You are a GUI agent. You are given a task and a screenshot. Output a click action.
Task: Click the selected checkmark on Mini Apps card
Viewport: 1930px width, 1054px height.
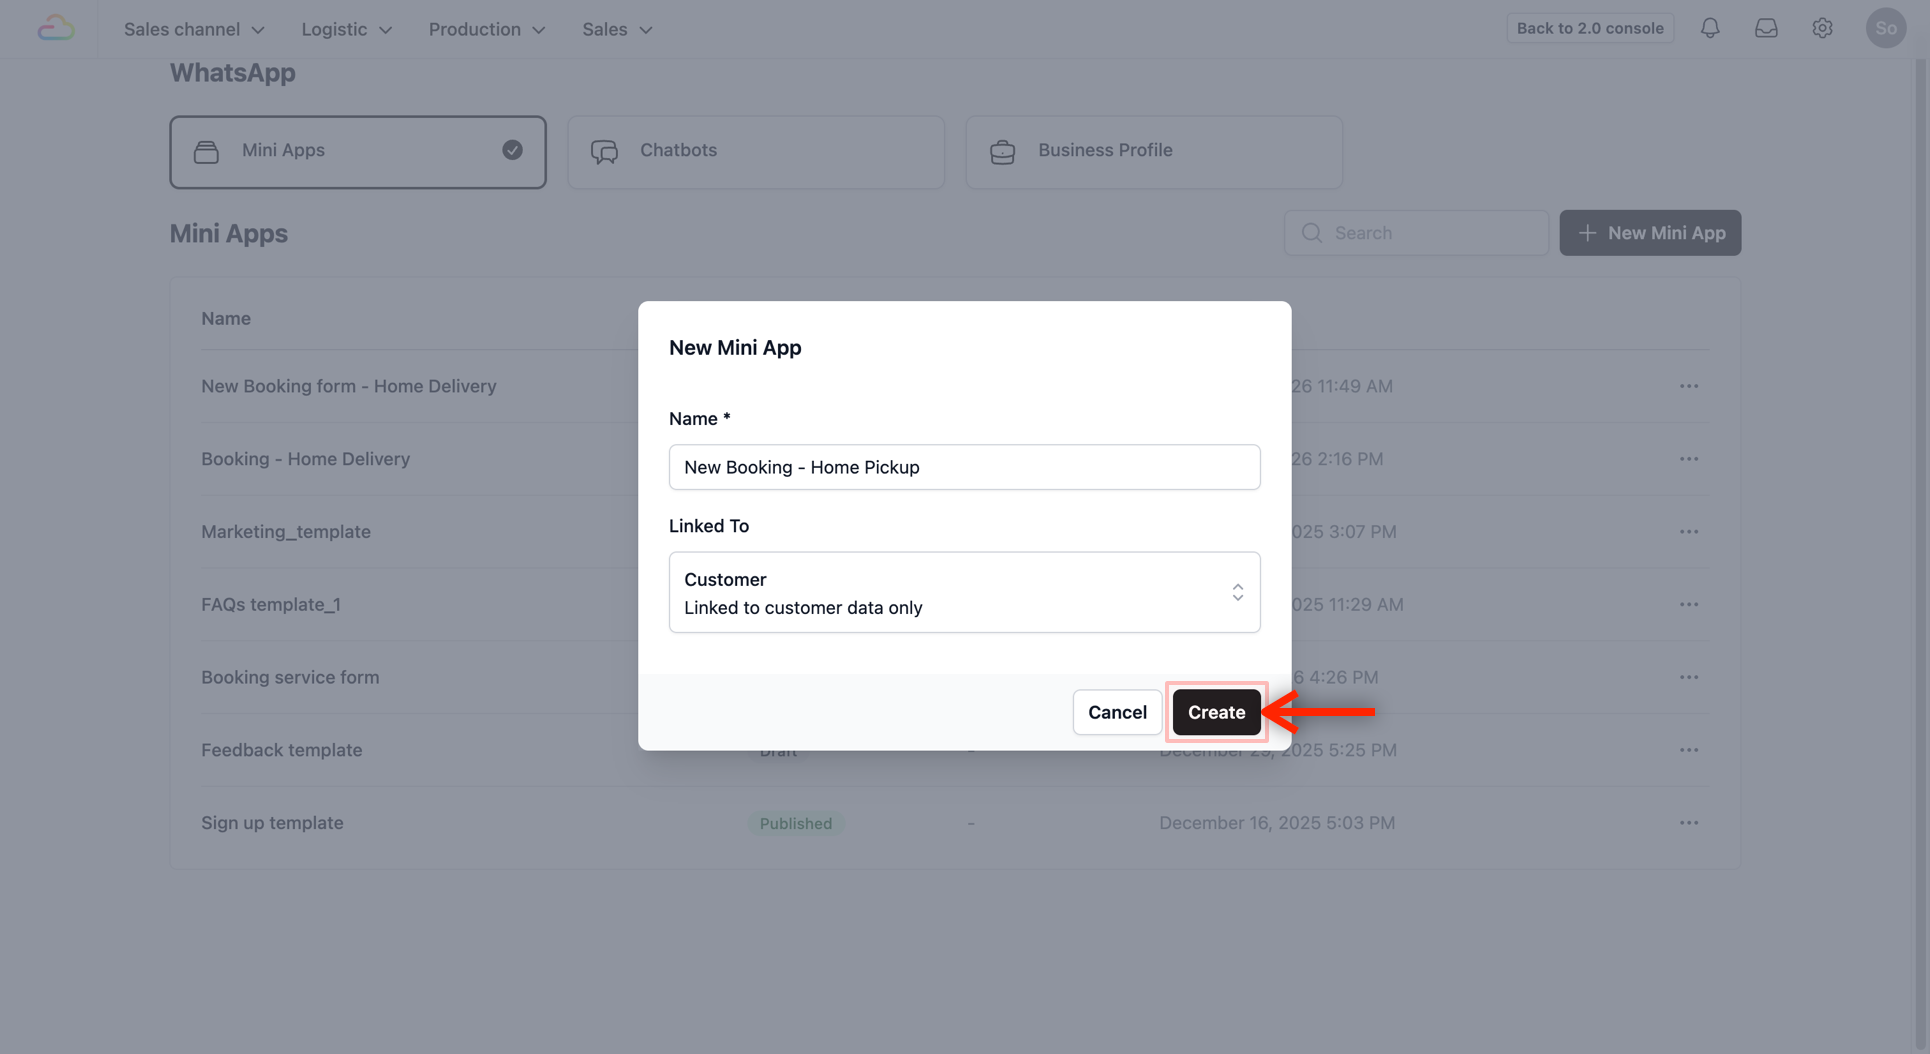coord(512,150)
